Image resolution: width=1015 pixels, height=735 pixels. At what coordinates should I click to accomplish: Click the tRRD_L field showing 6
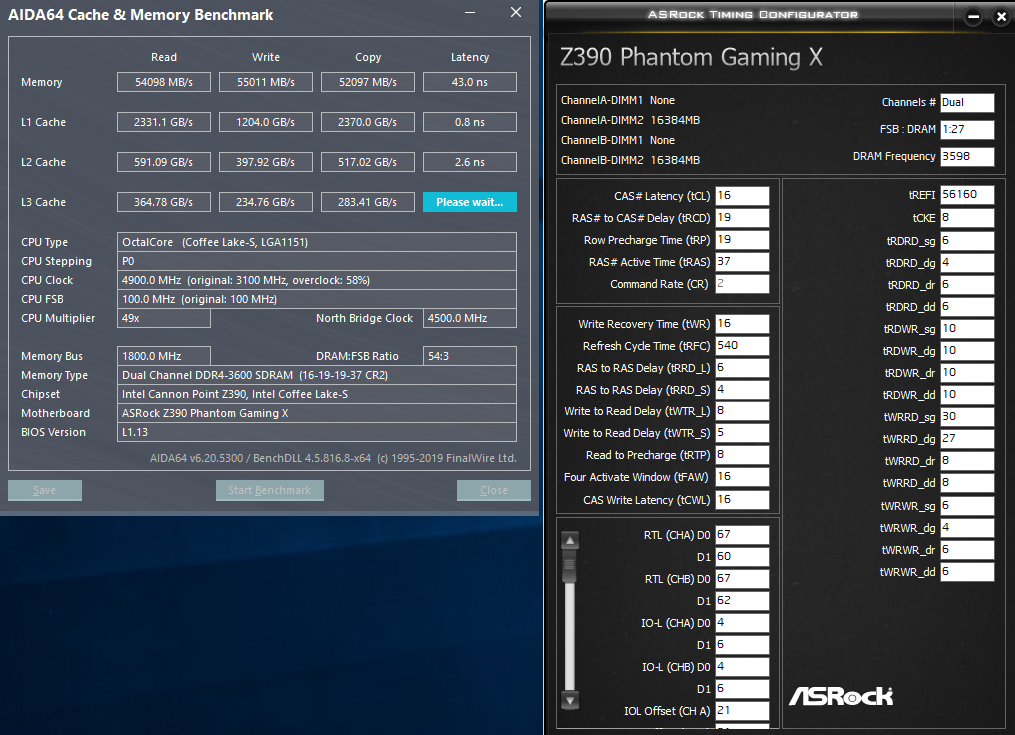click(x=742, y=368)
